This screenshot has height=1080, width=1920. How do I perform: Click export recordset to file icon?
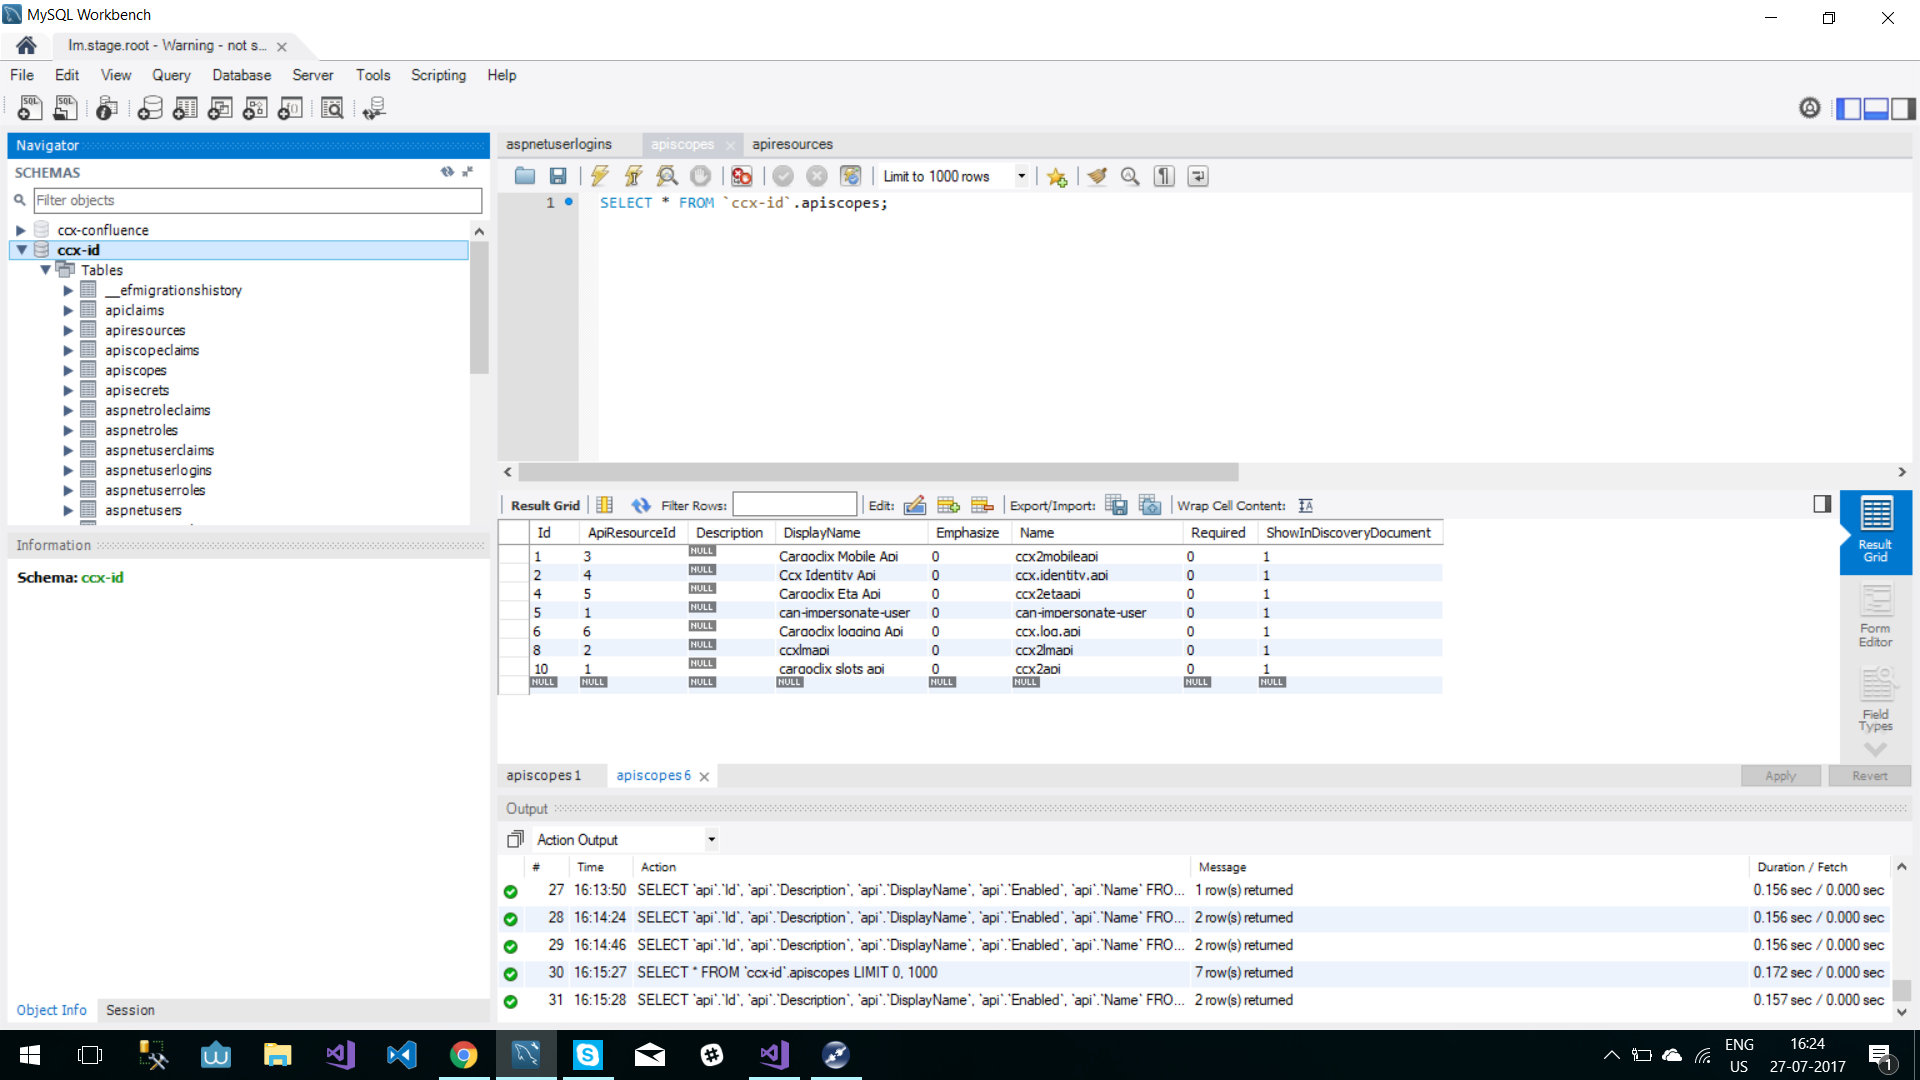(x=1116, y=506)
